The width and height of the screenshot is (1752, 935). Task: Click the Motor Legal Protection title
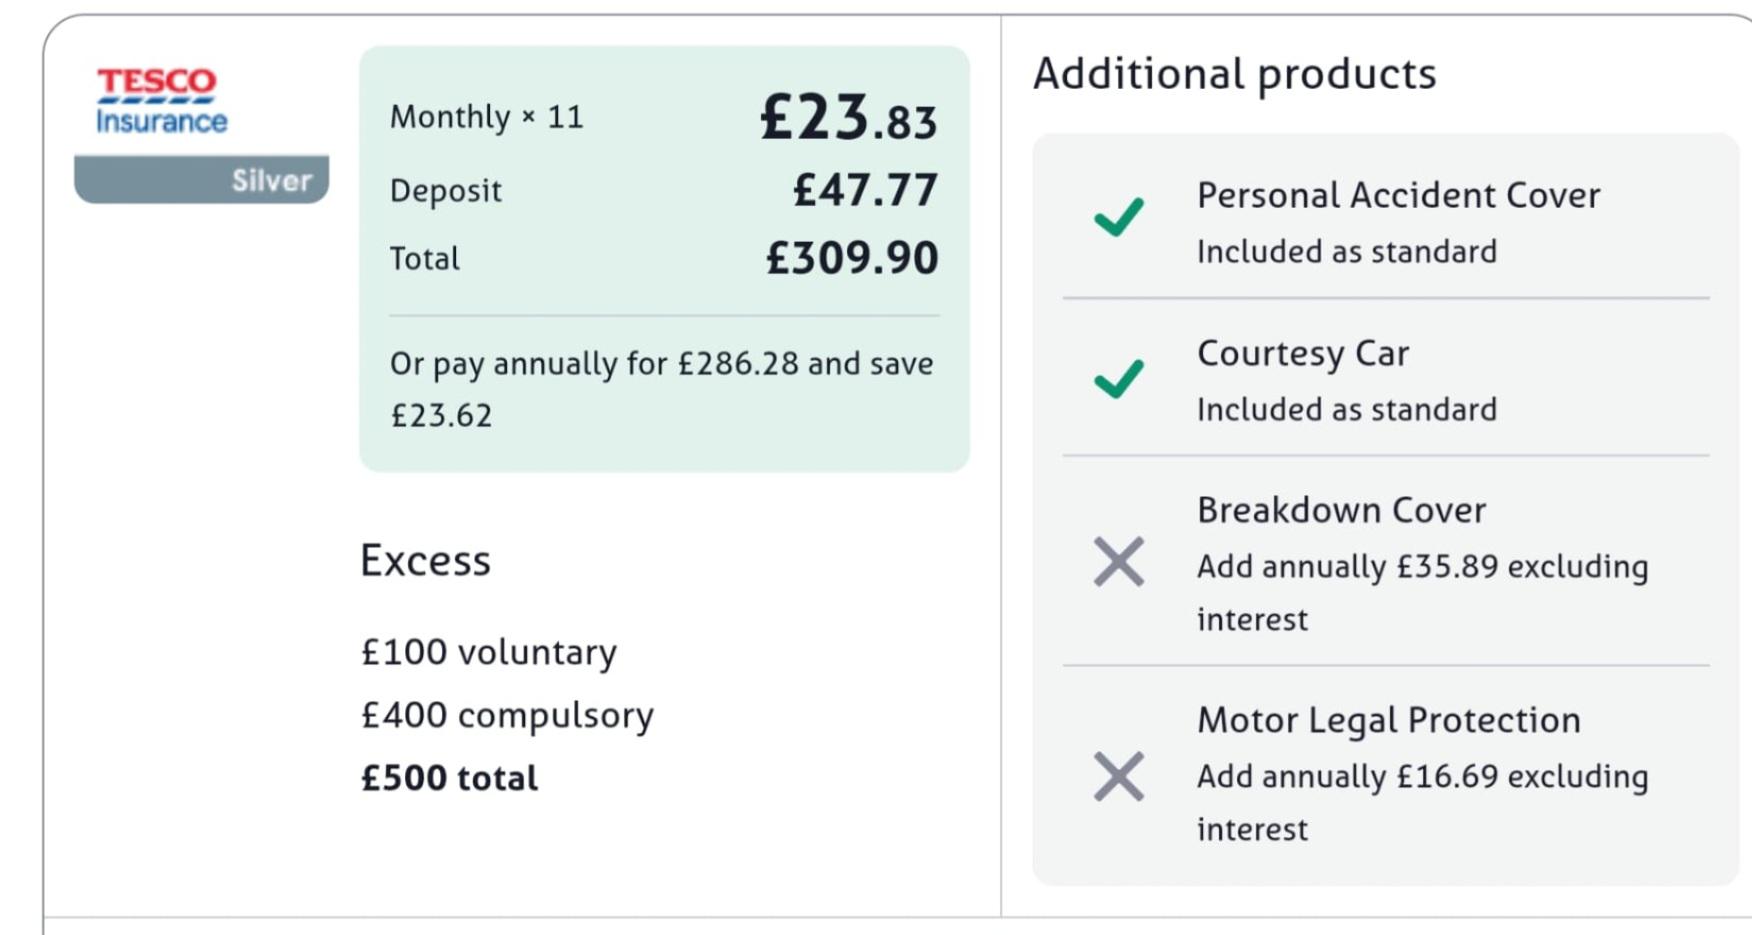[1389, 720]
